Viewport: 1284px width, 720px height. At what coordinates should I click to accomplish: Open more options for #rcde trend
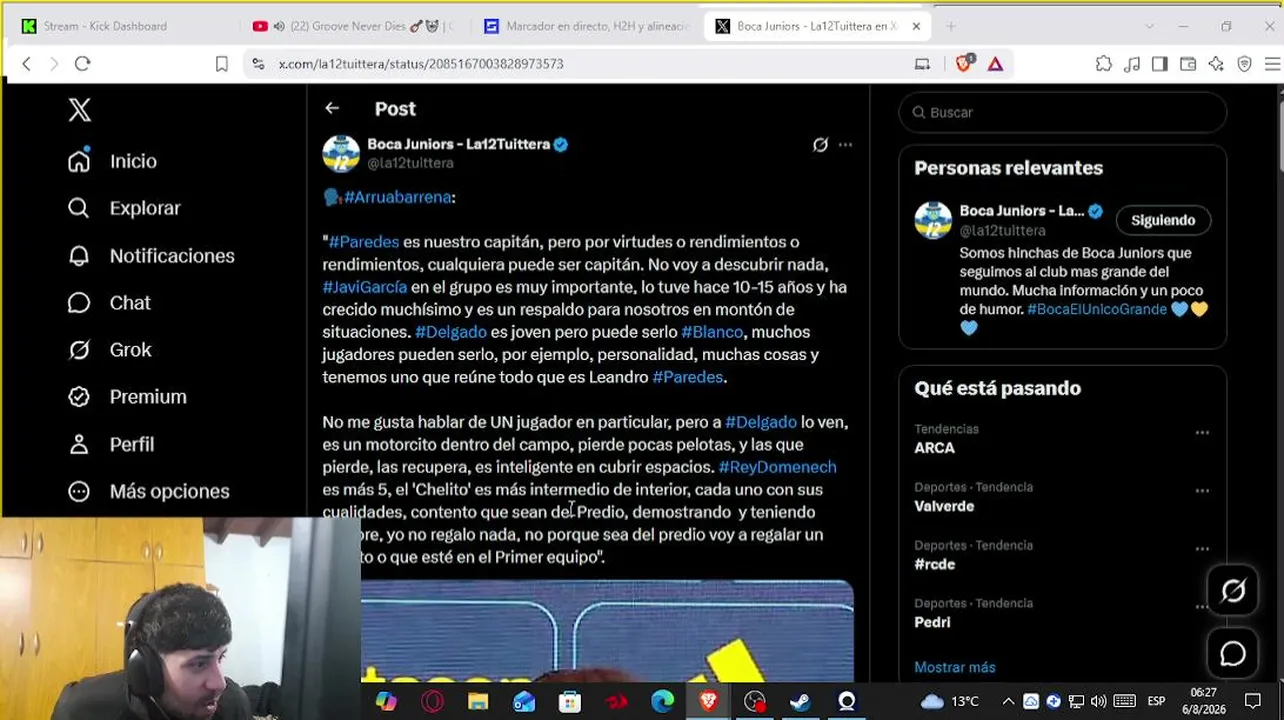coord(1202,549)
